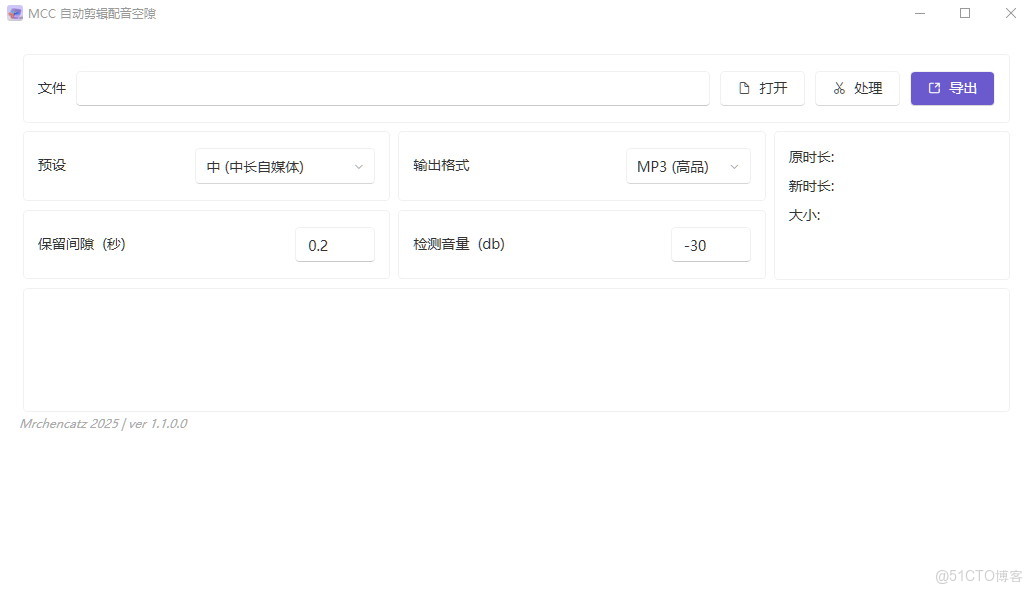1033x593 pixels.
Task: Change output format from MP3 (高品)
Action: [x=687, y=166]
